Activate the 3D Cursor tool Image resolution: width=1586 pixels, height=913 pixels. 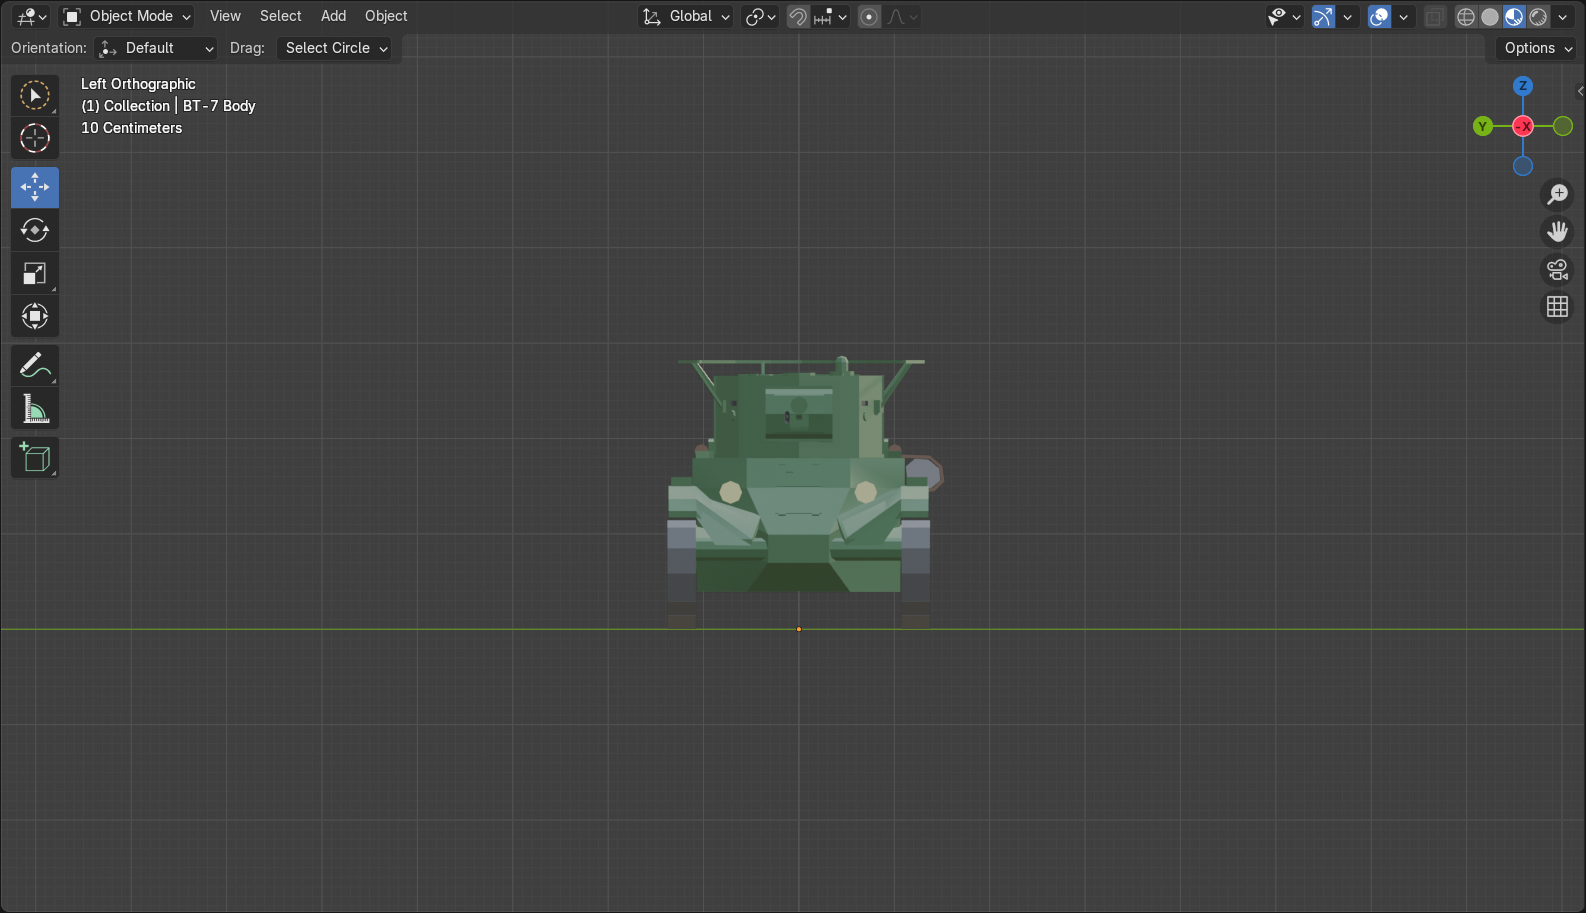[x=35, y=138]
